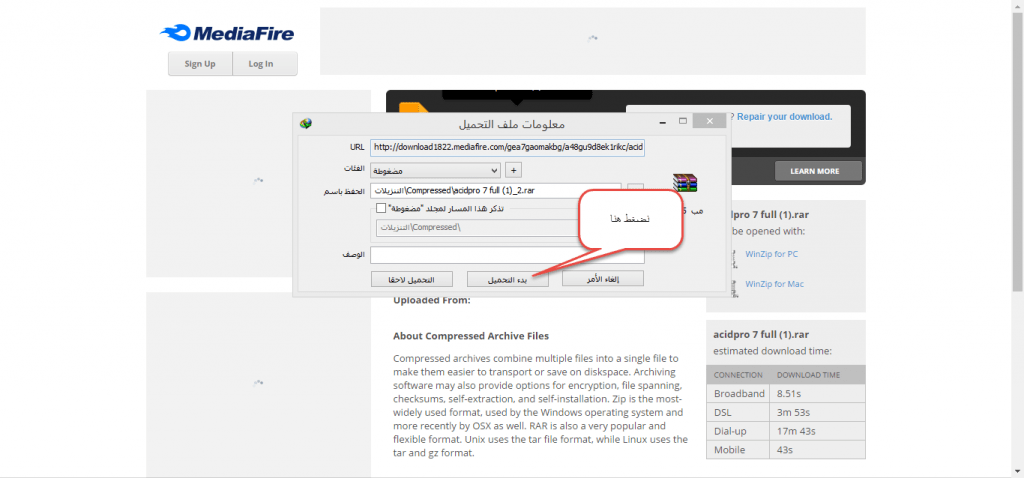The image size is (1024, 478).
Task: Click the save-as file path field
Action: [x=496, y=191]
